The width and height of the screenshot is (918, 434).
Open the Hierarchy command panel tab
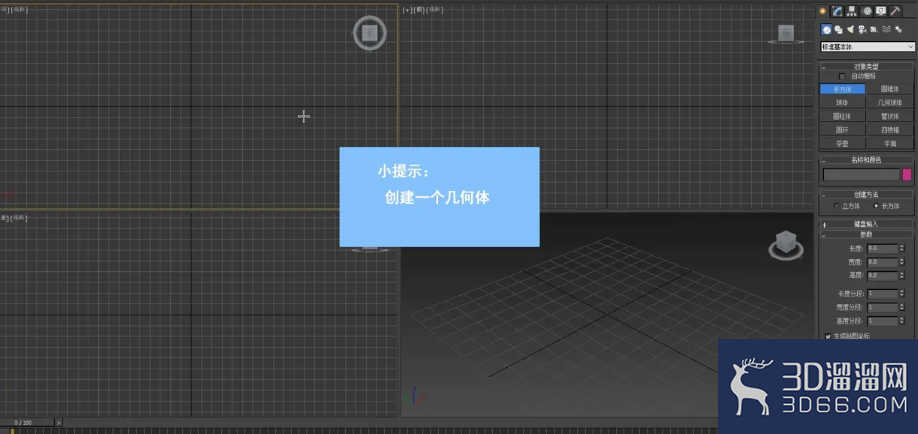(x=852, y=11)
